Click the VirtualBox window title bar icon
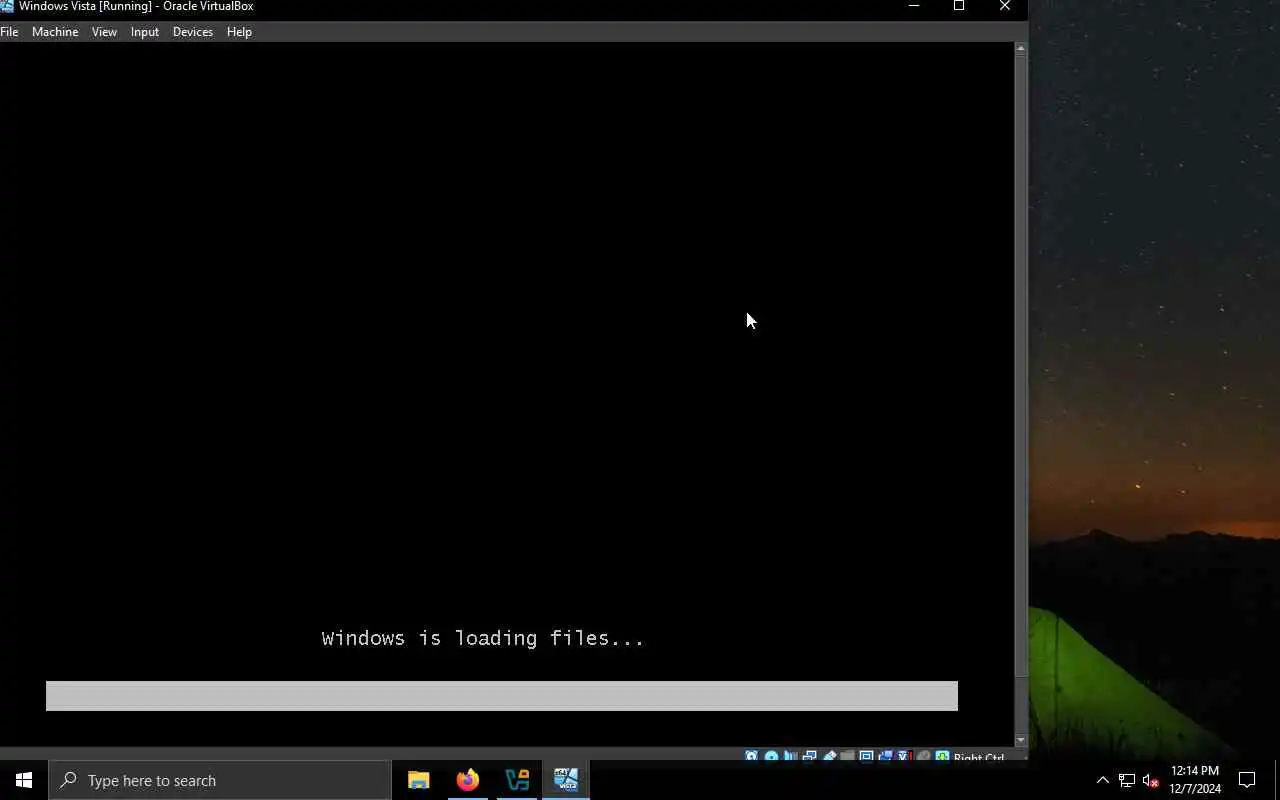This screenshot has width=1280, height=800. coord(7,6)
